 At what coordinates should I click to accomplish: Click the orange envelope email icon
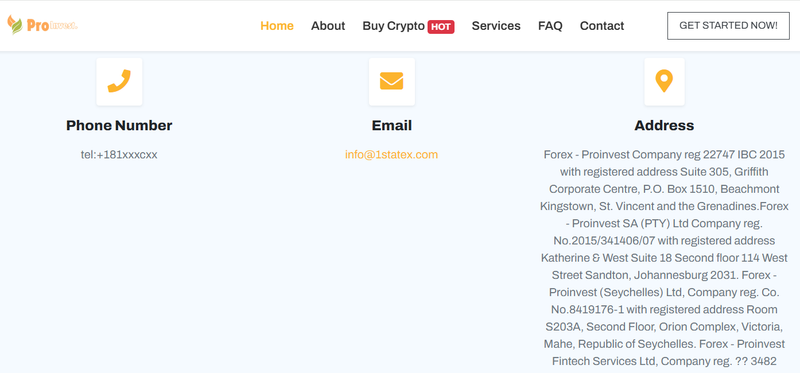pyautogui.click(x=391, y=81)
